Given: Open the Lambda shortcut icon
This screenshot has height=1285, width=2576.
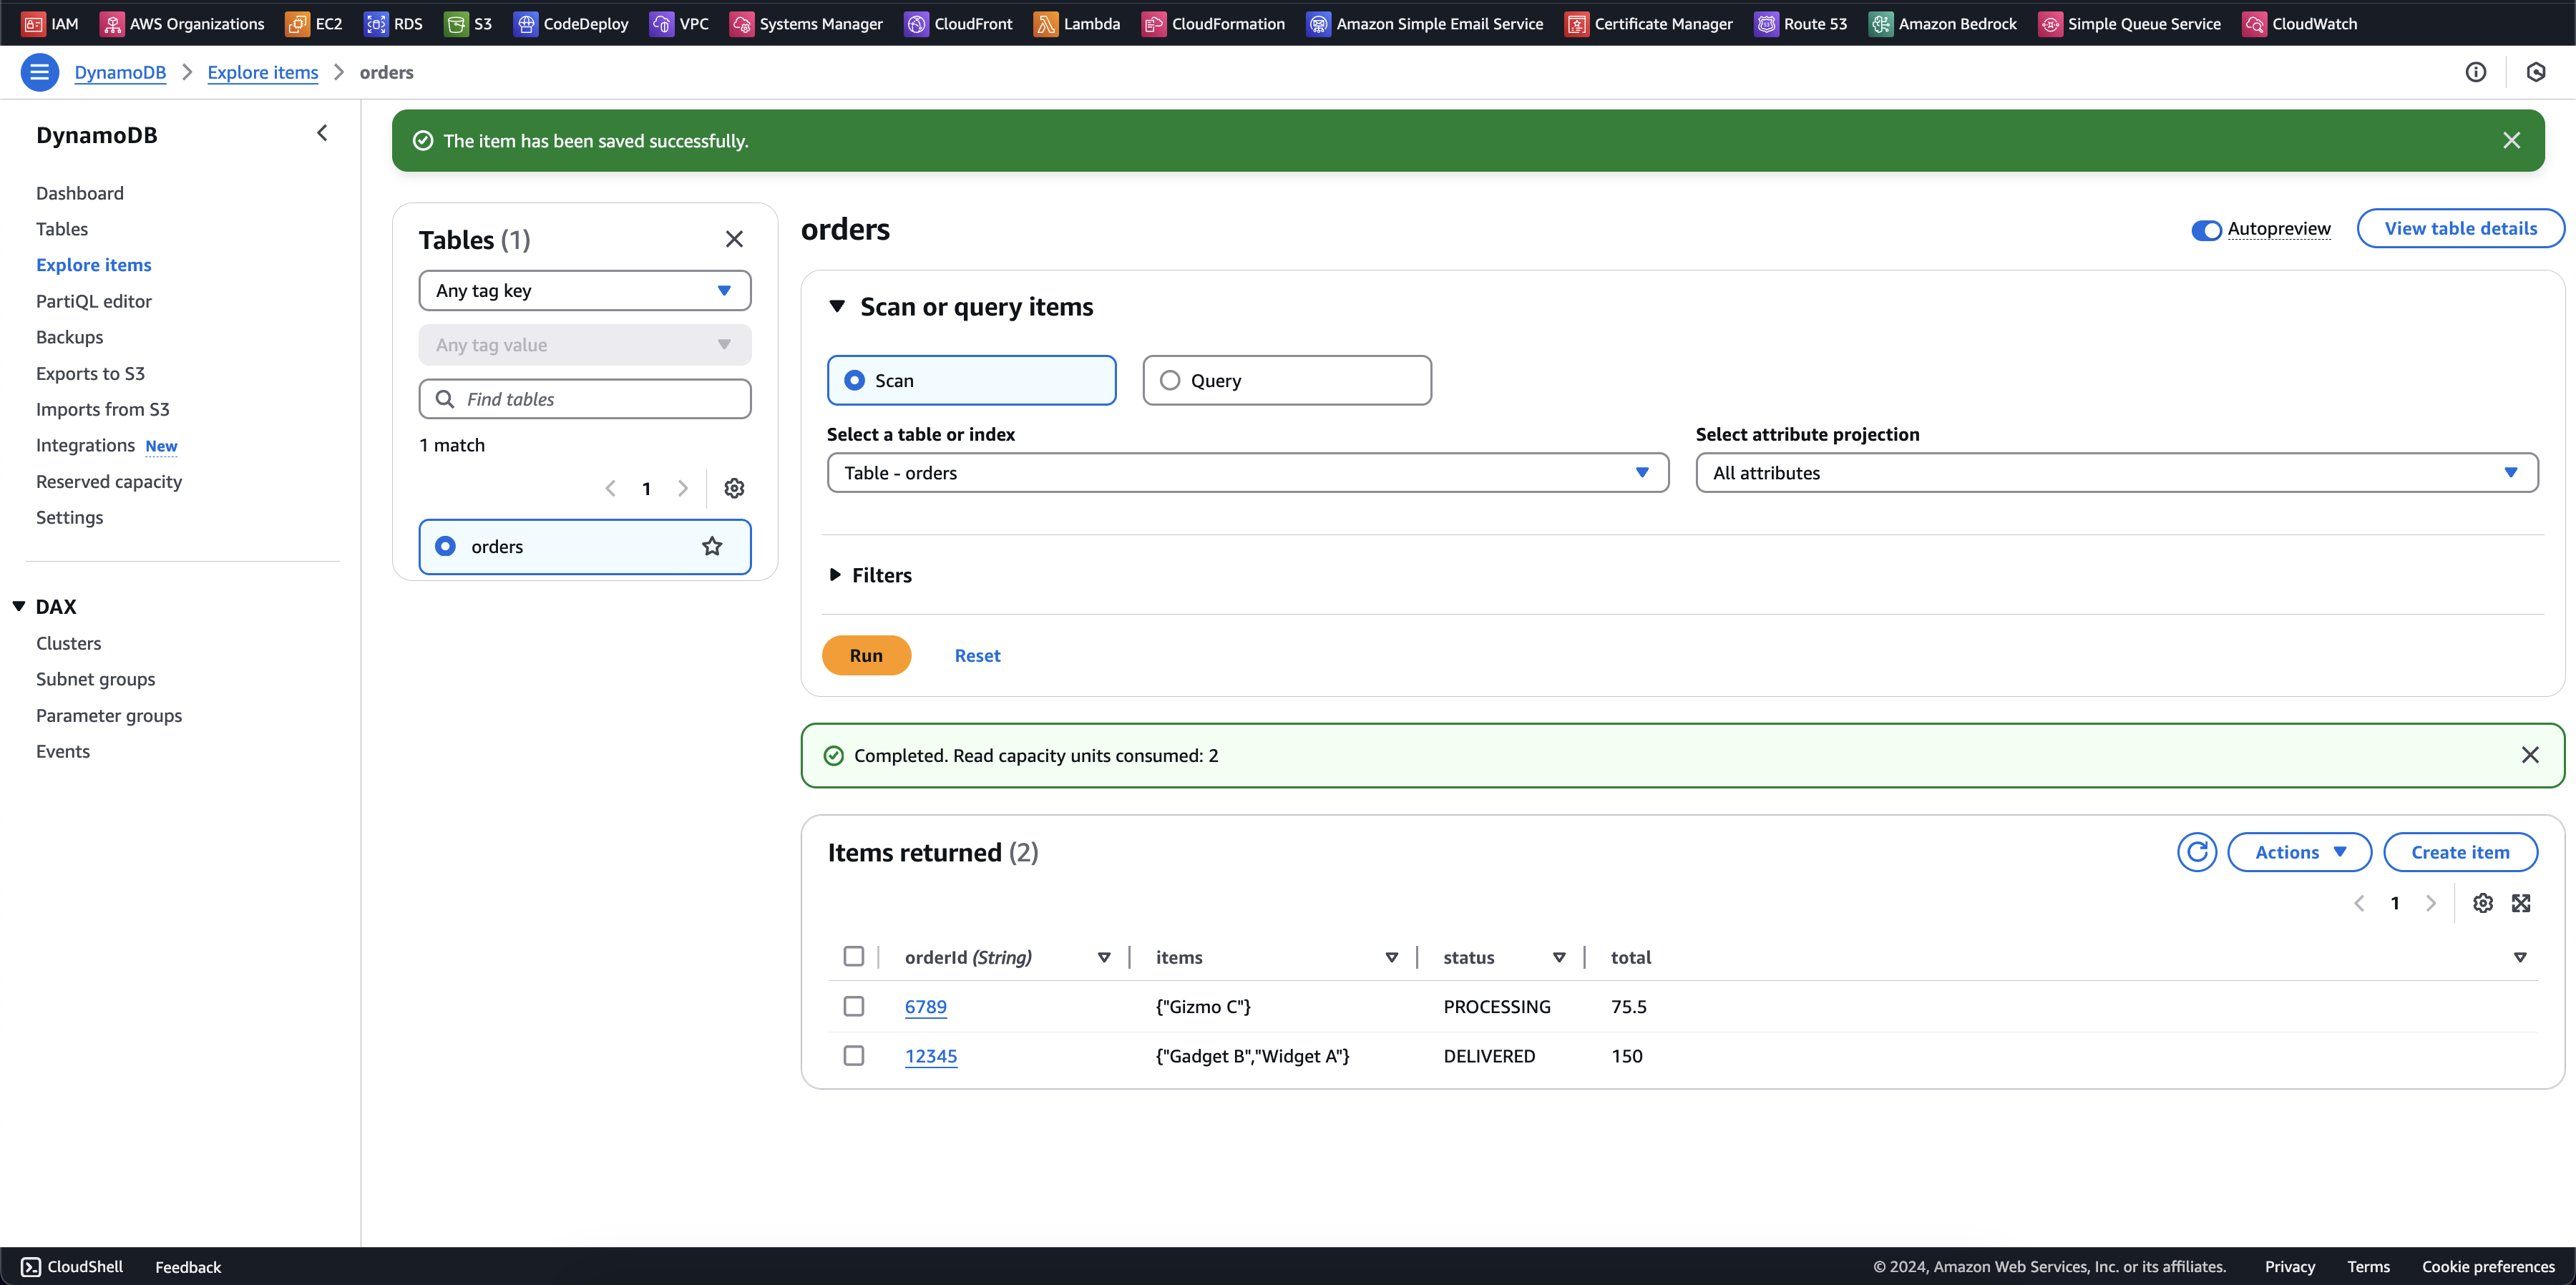Looking at the screenshot, I should 1045,23.
